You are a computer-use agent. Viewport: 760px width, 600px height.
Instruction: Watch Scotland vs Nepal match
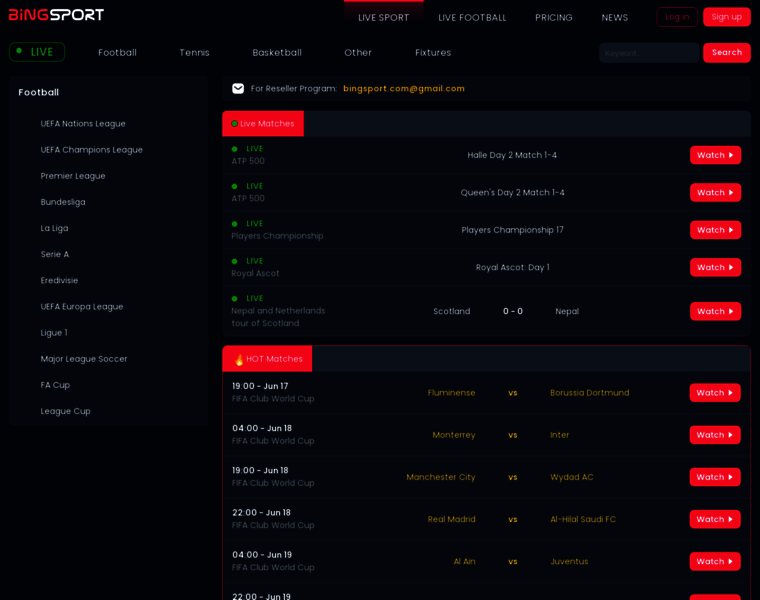715,311
